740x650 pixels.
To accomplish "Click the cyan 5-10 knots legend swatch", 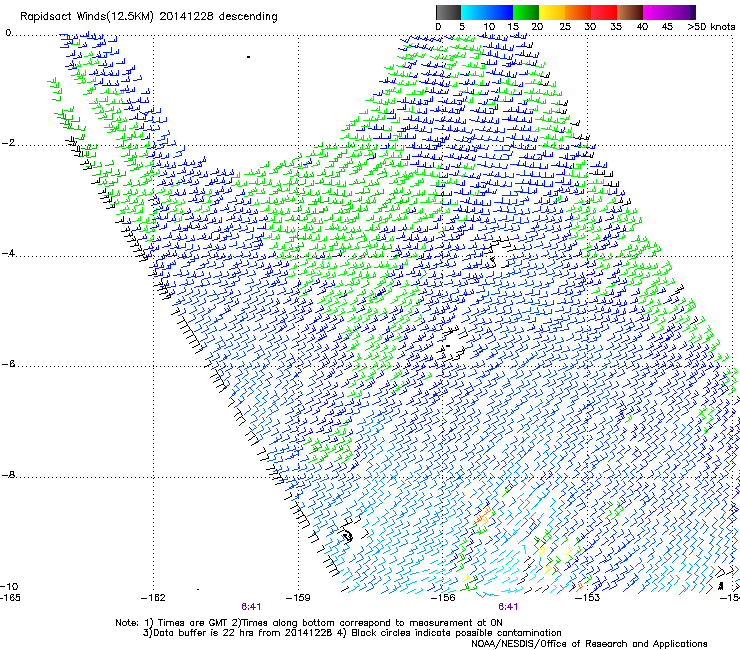I will (x=474, y=12).
